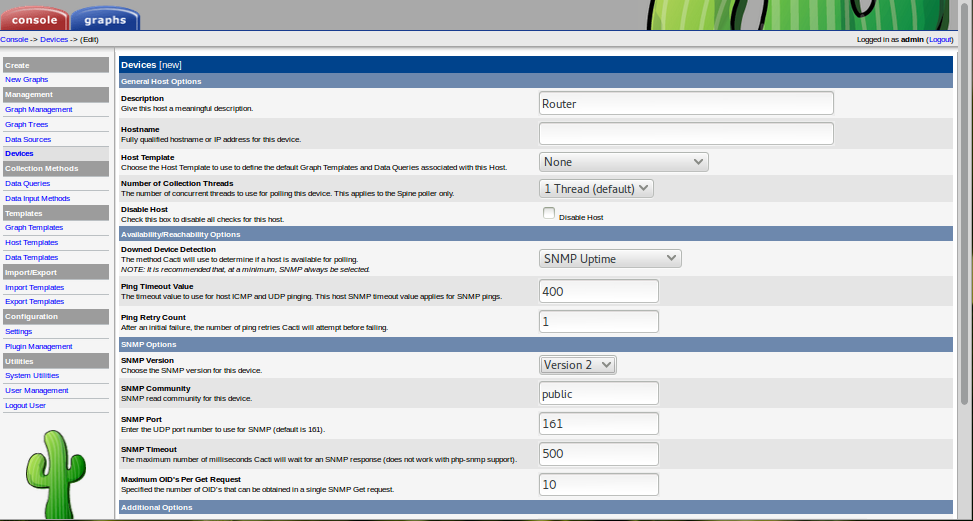Click the SNMP Port input field
Viewport: 973px width, 521px height.
(598, 424)
